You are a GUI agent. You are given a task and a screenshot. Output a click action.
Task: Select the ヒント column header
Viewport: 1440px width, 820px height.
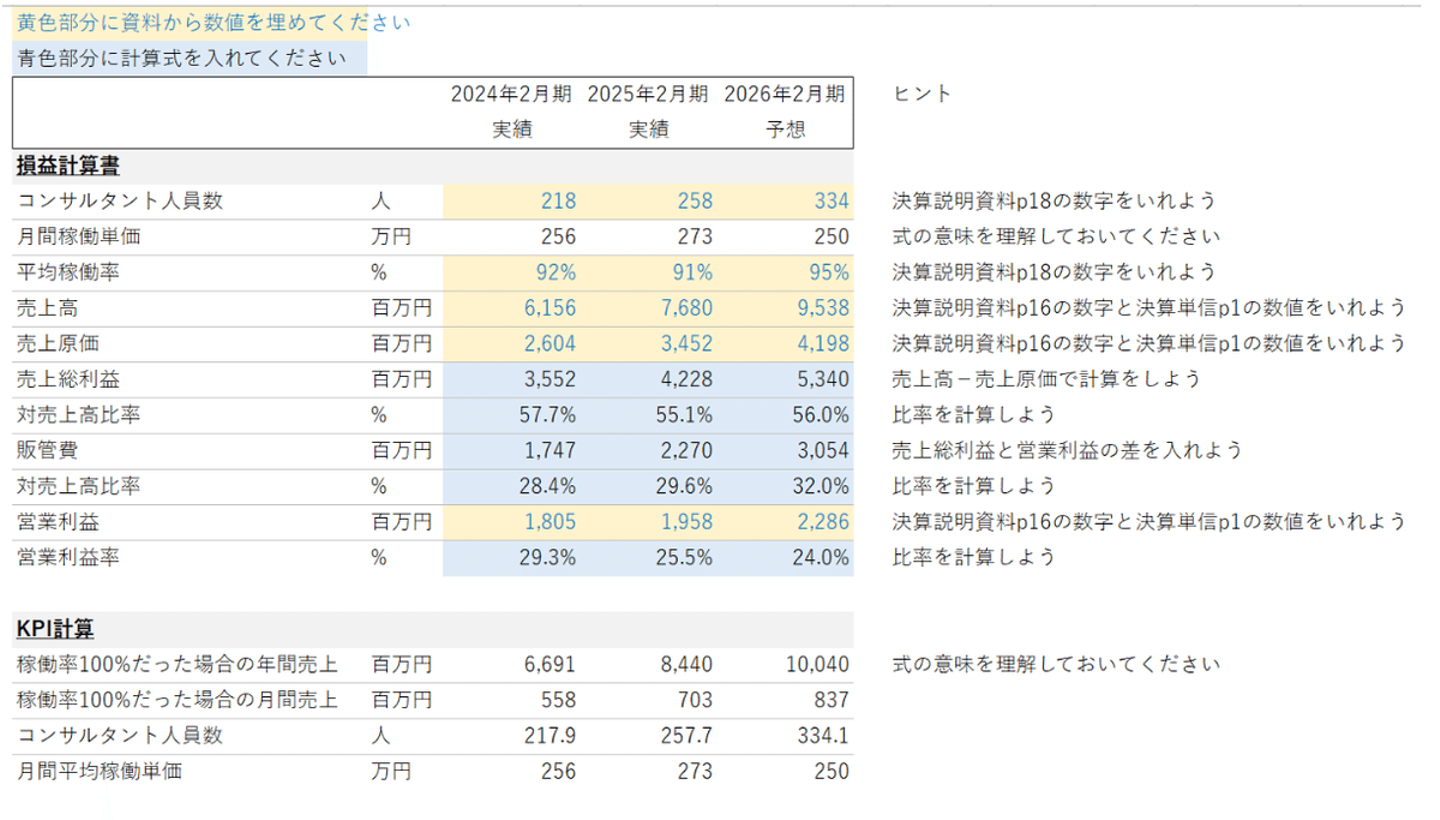(x=922, y=94)
